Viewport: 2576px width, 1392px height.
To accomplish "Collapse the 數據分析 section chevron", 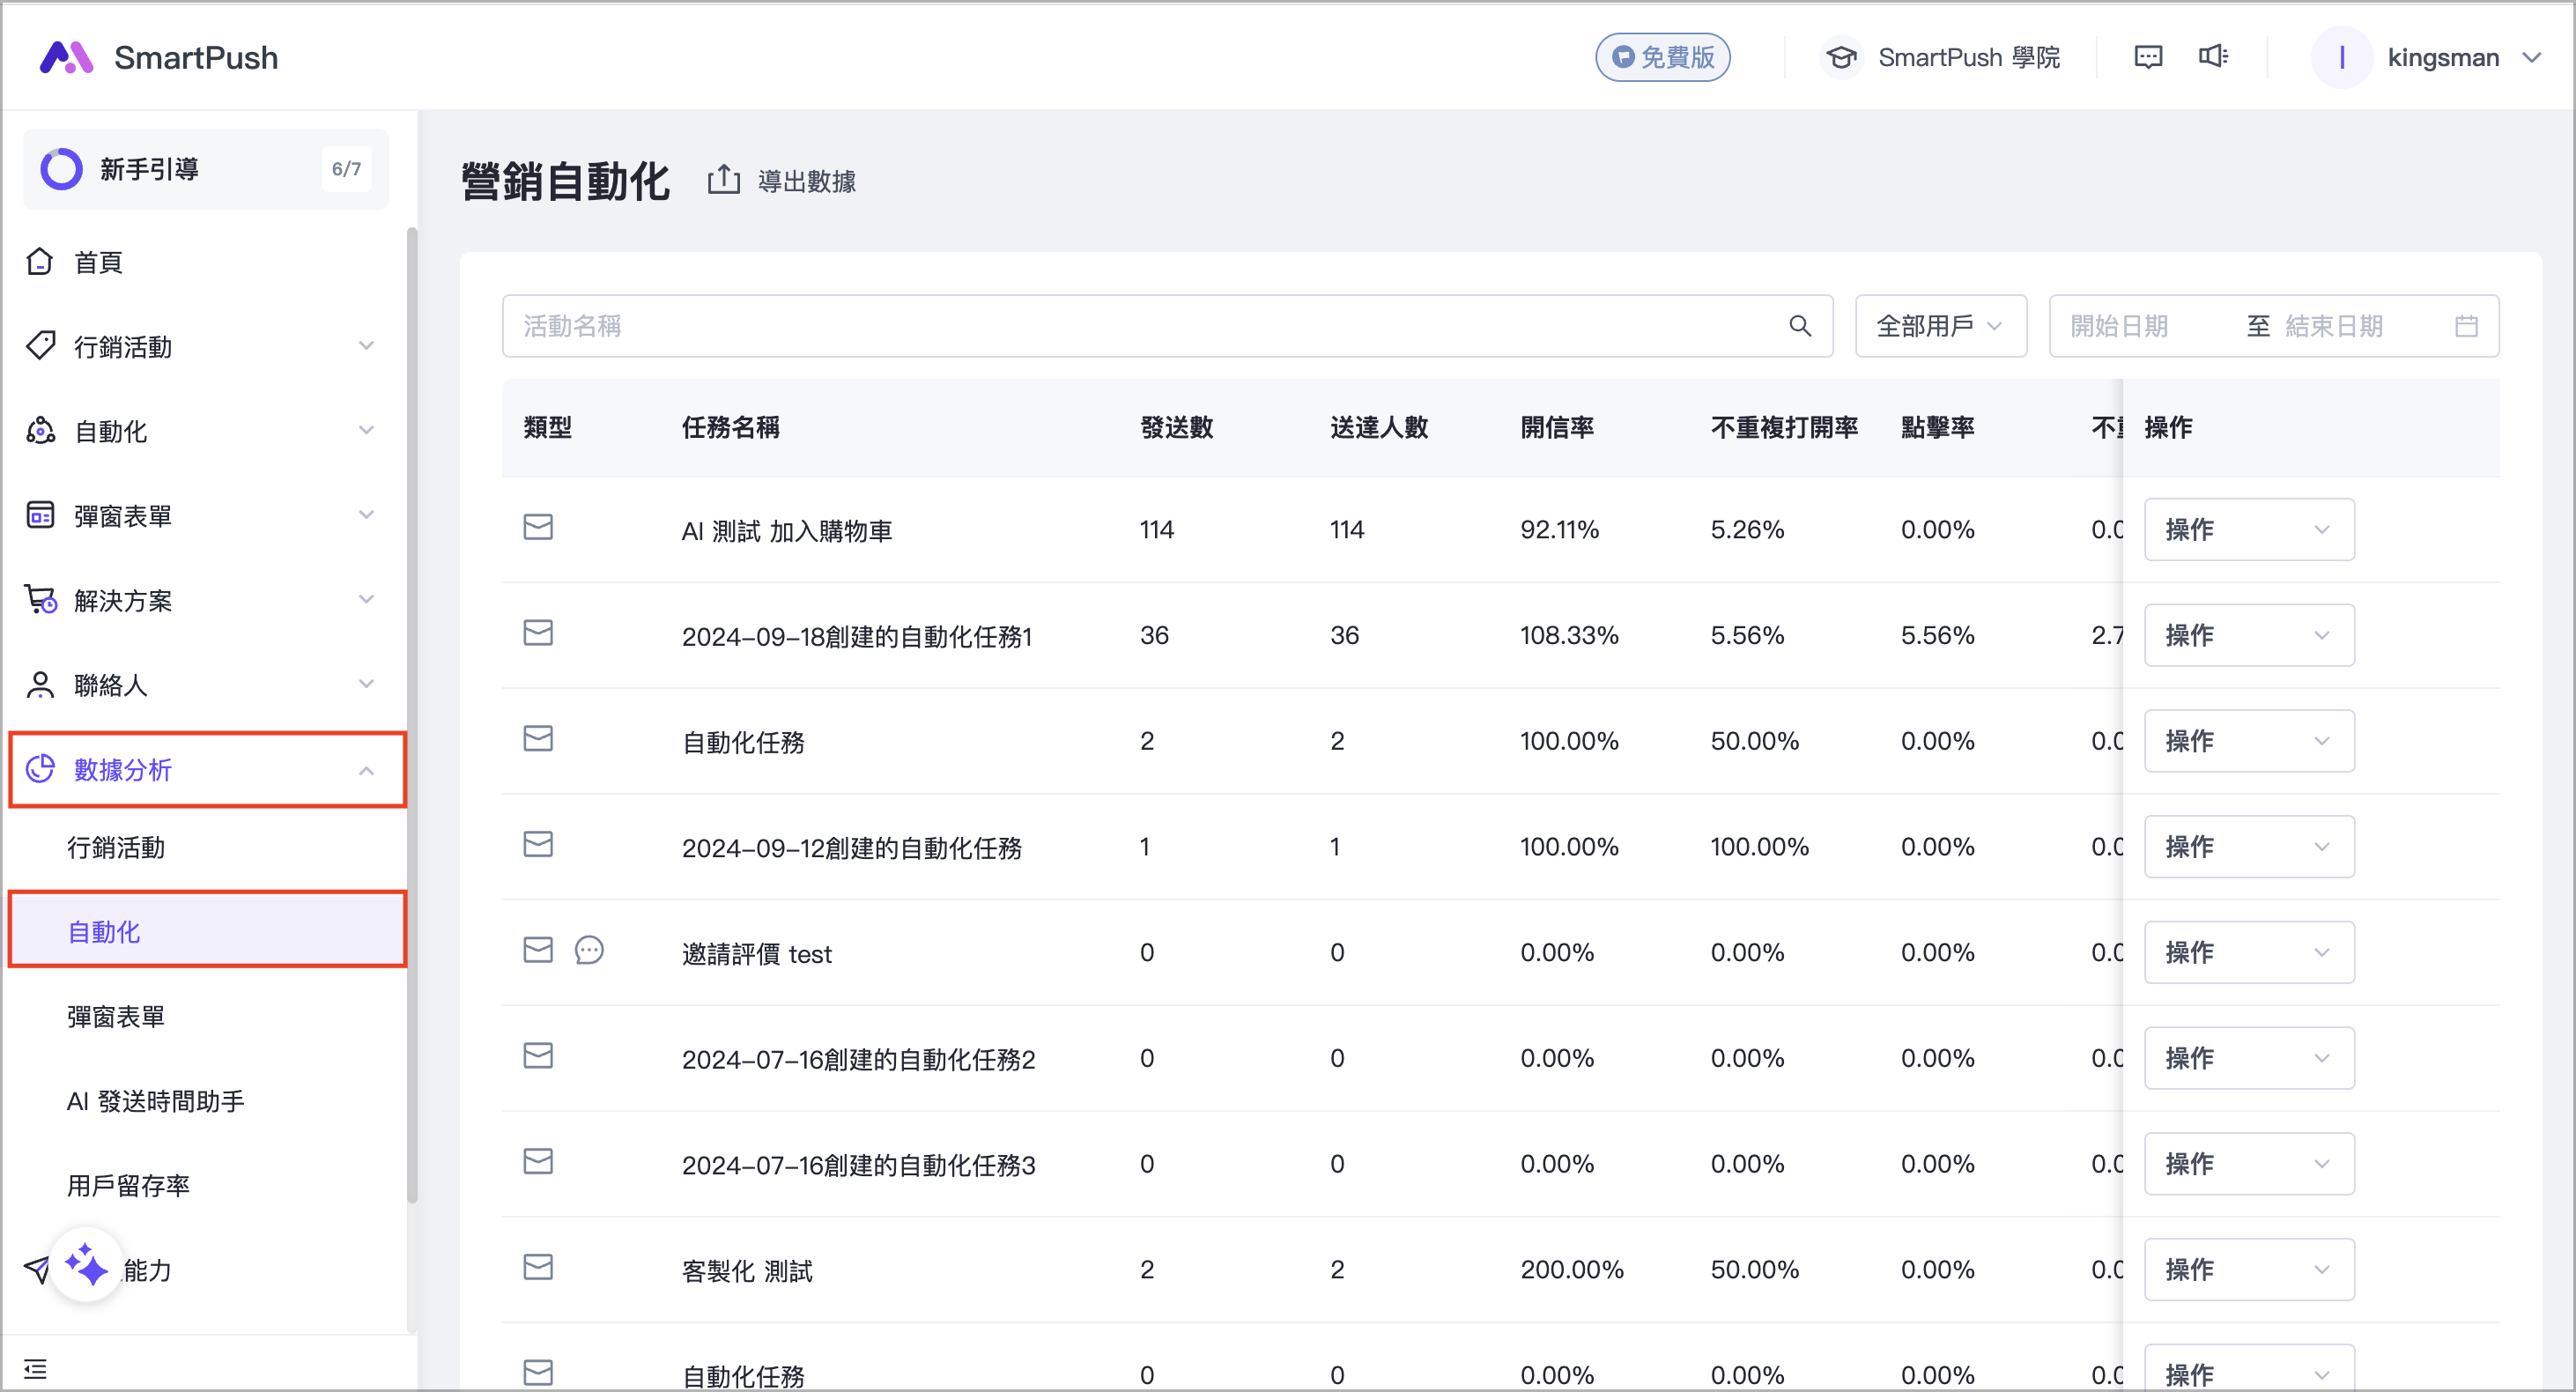I will click(x=366, y=771).
